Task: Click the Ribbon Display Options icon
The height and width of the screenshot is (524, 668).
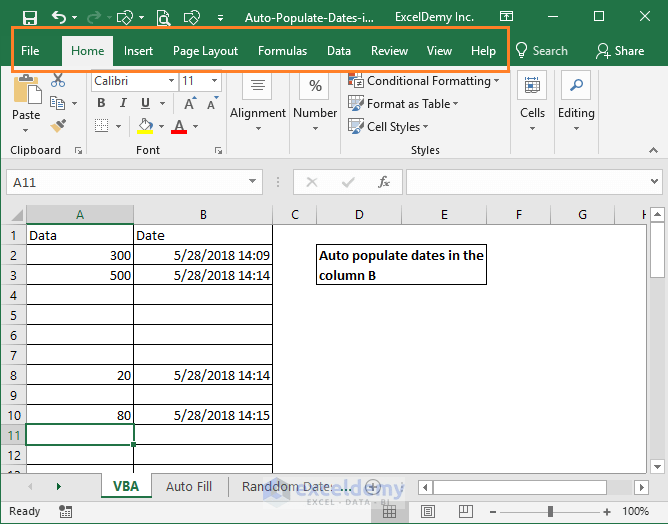Action: click(x=506, y=17)
